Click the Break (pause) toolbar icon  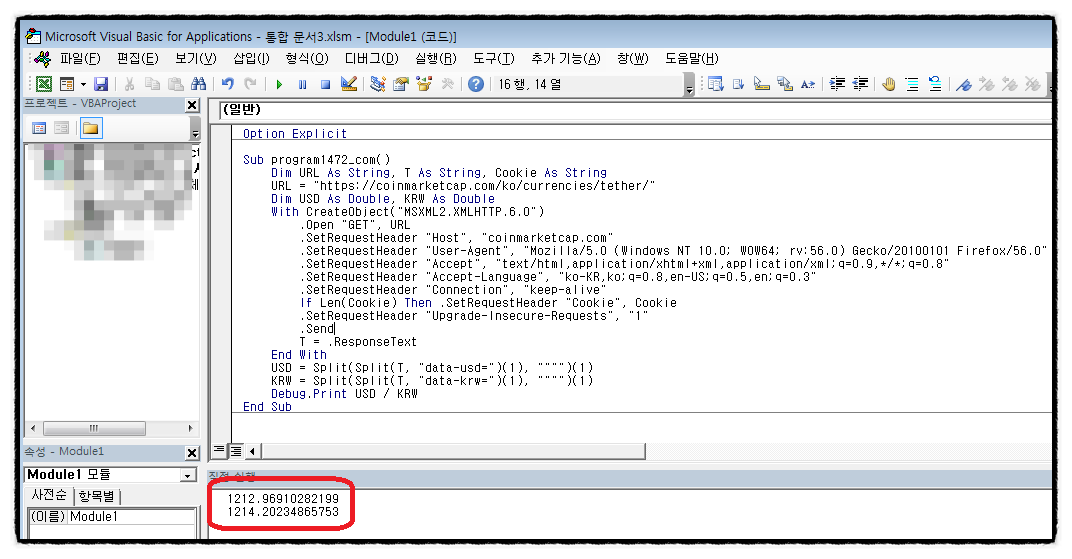pyautogui.click(x=302, y=85)
